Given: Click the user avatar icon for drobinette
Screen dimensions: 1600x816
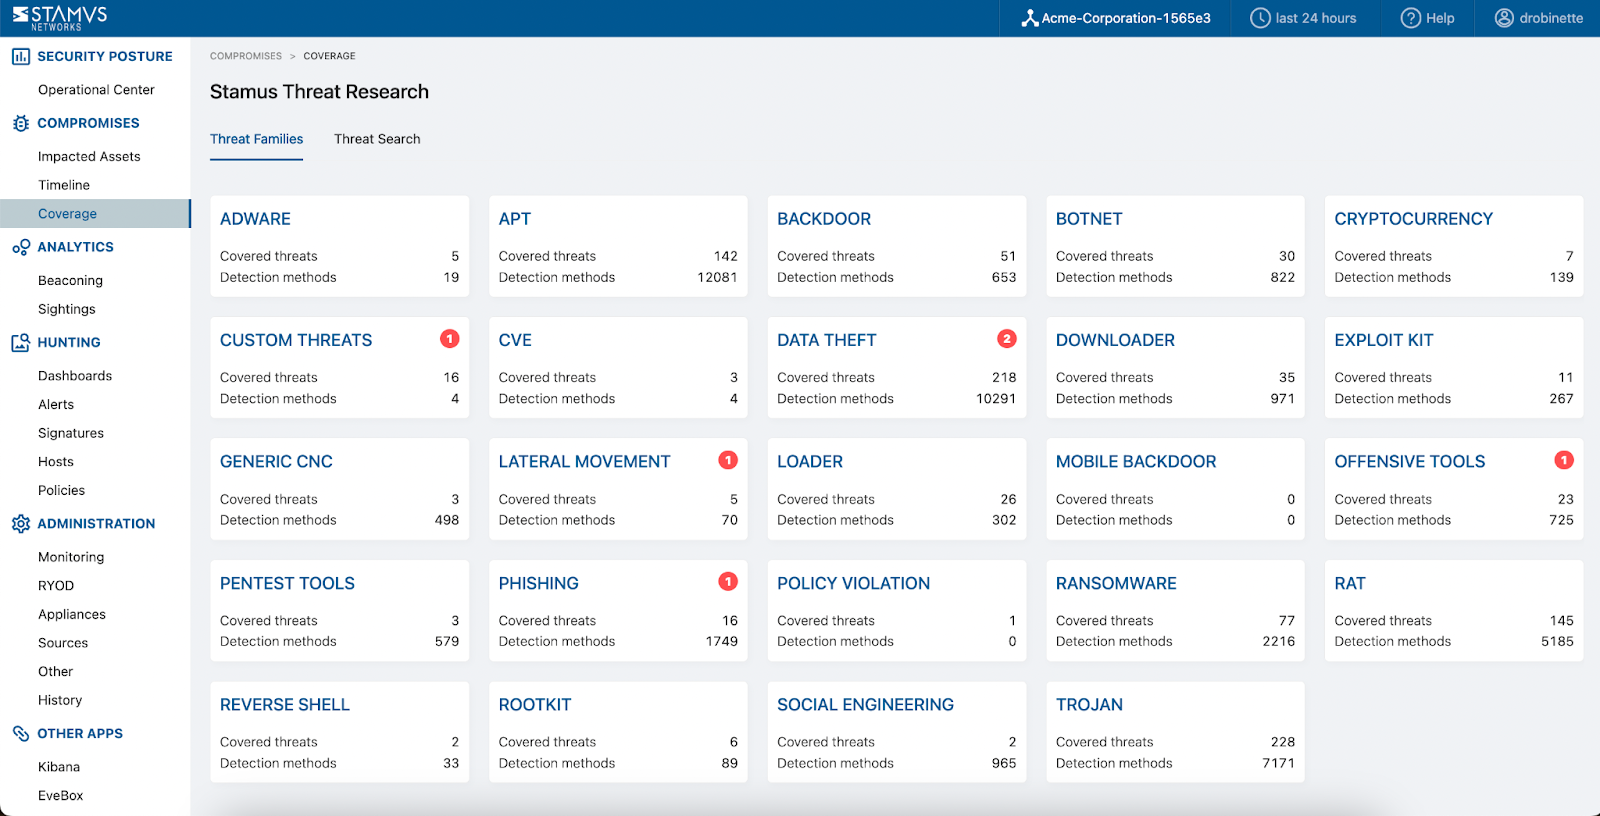Looking at the screenshot, I should pos(1504,18).
